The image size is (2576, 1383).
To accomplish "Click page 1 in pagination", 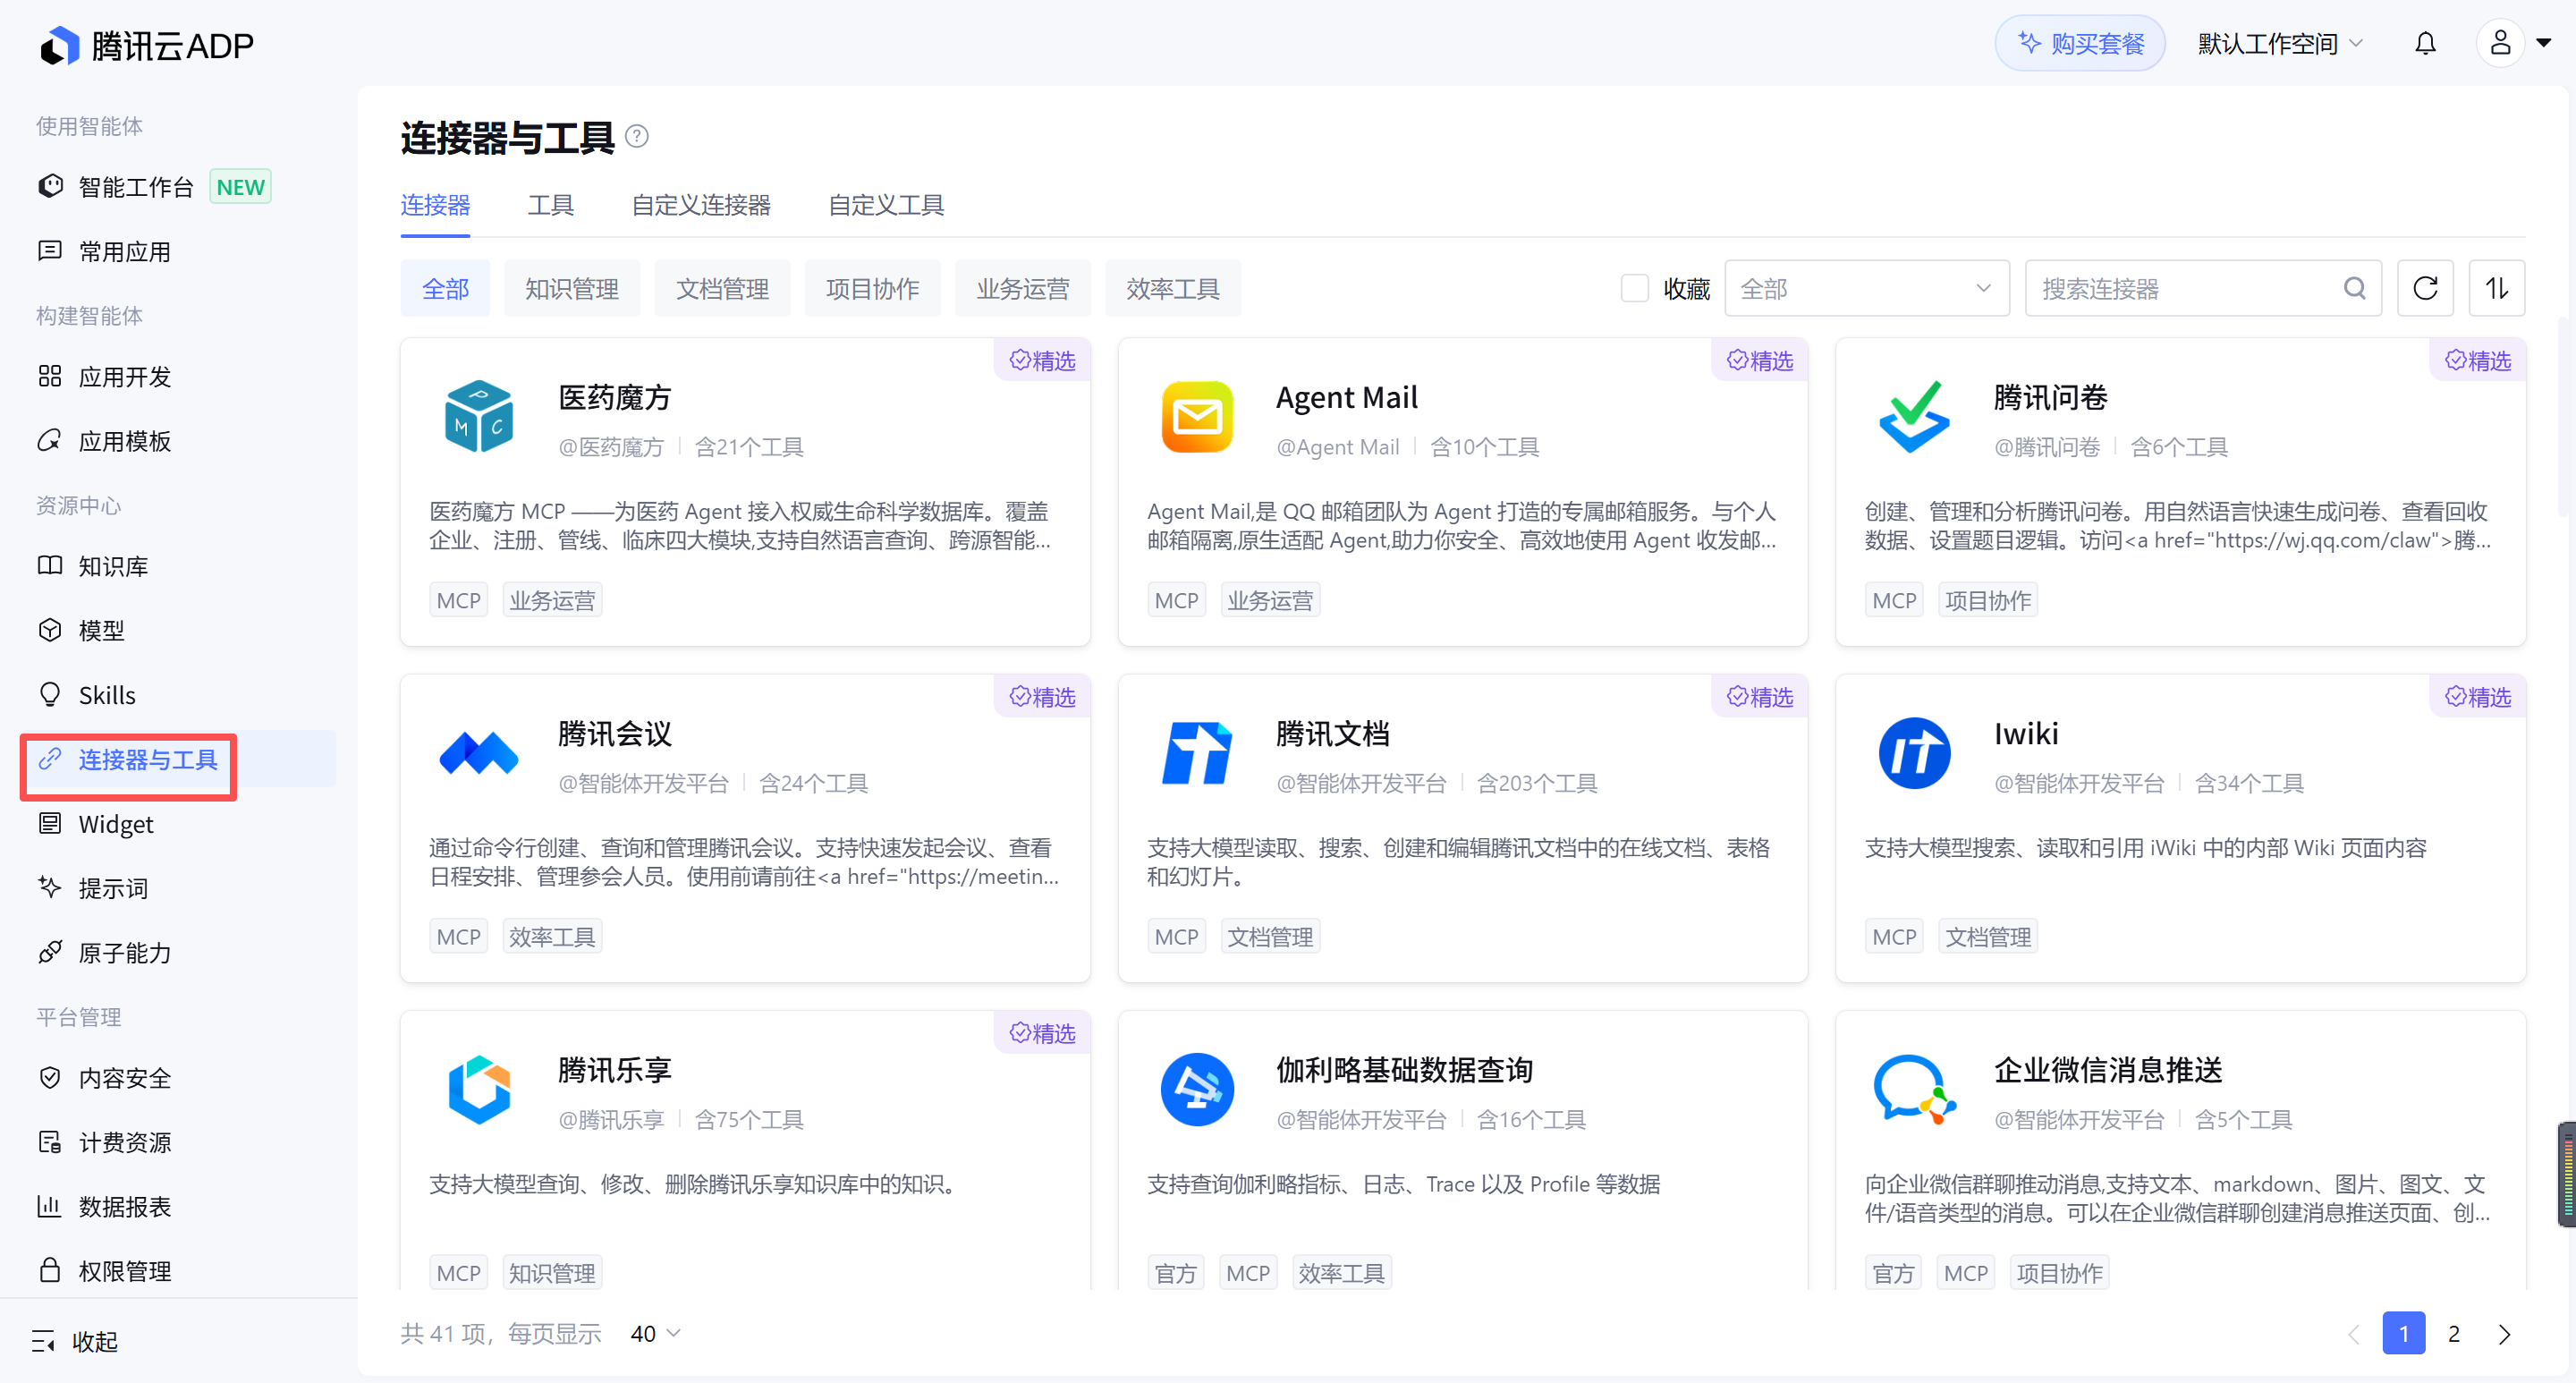I will (2403, 1333).
